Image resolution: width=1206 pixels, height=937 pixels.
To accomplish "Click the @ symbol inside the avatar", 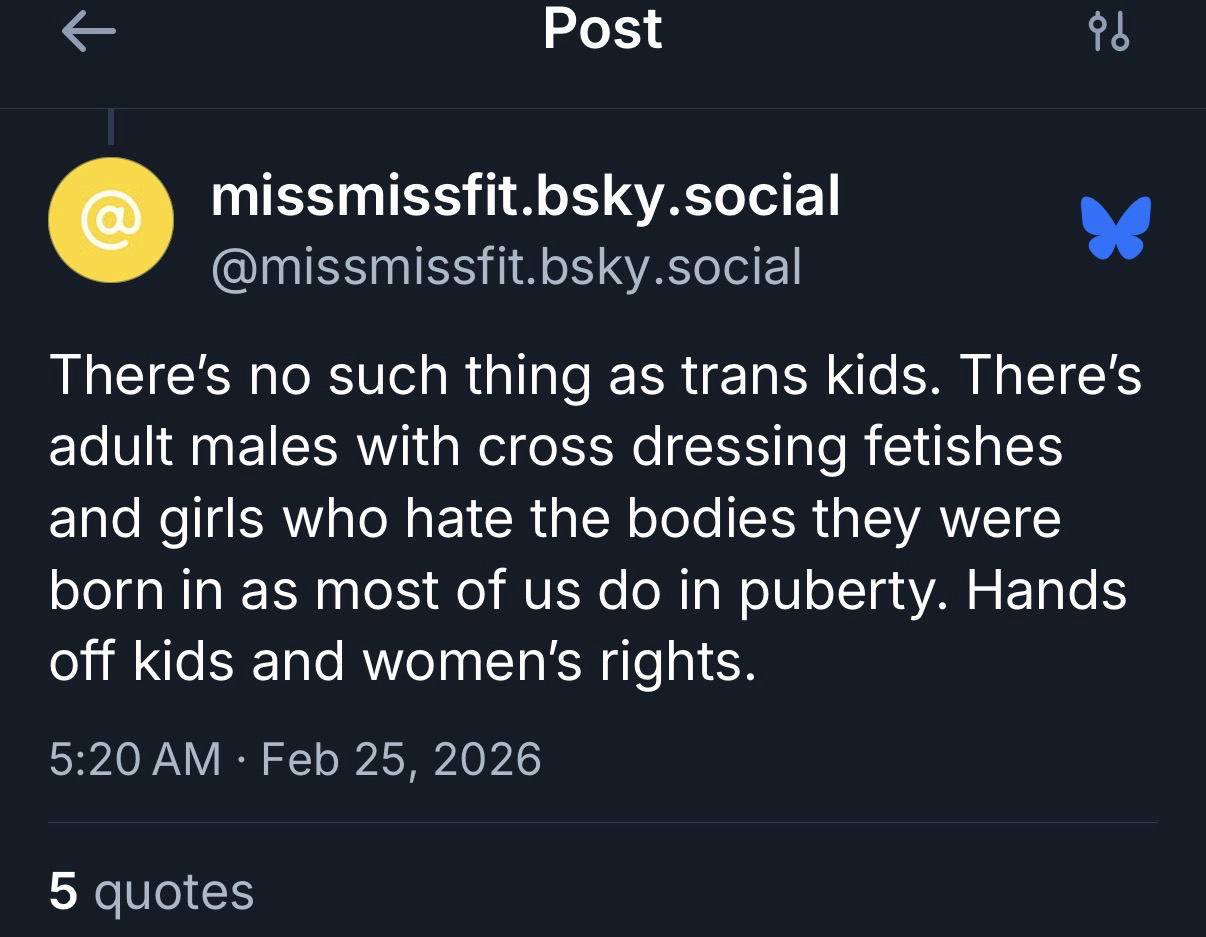I will coord(111,220).
